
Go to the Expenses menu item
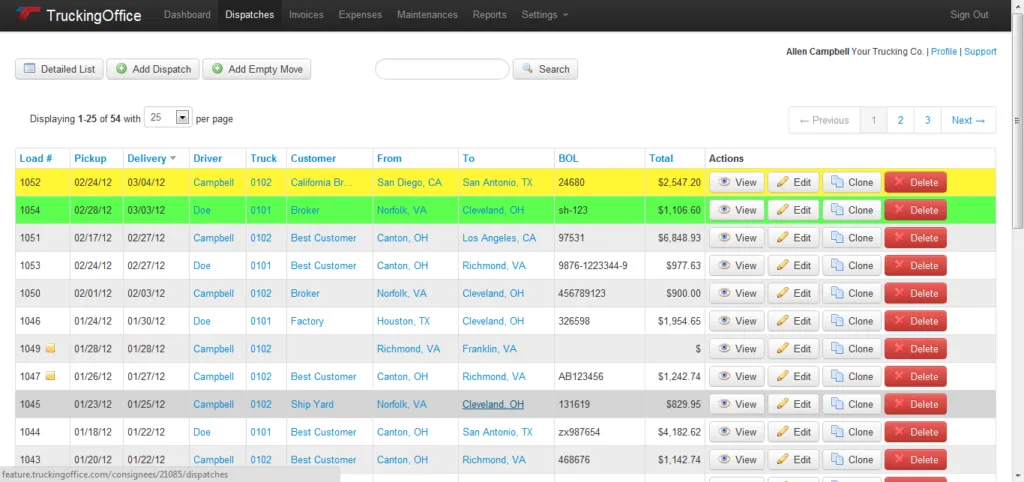pos(360,15)
